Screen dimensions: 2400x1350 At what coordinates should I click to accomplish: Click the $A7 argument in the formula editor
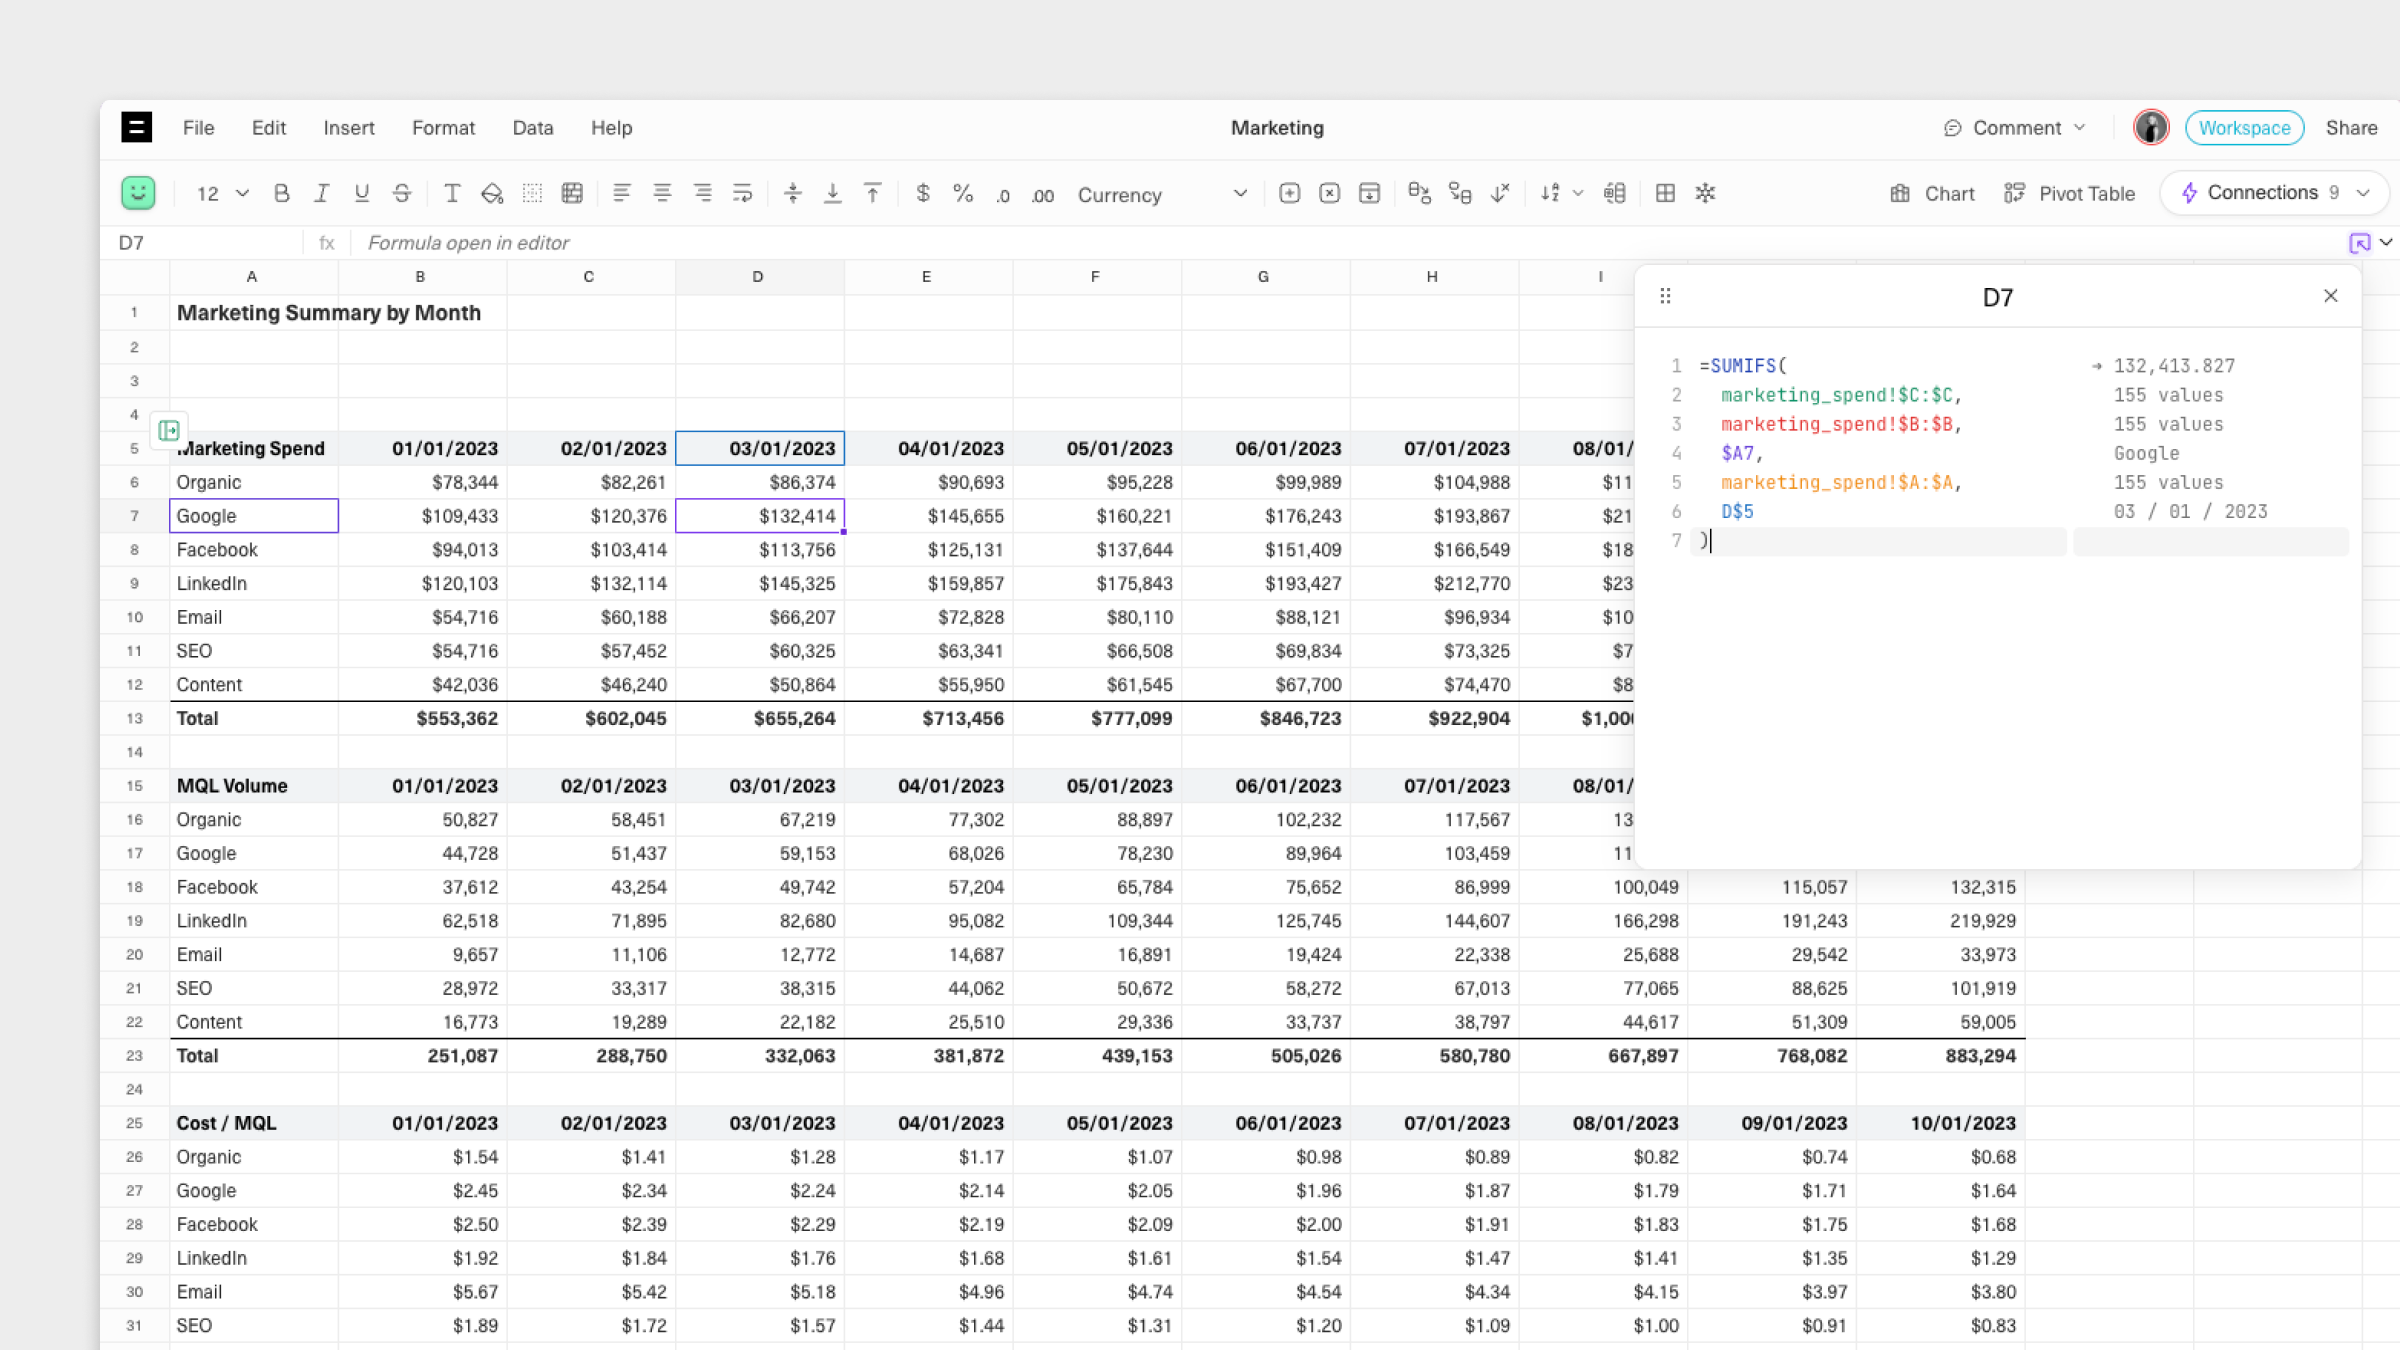coord(1737,453)
